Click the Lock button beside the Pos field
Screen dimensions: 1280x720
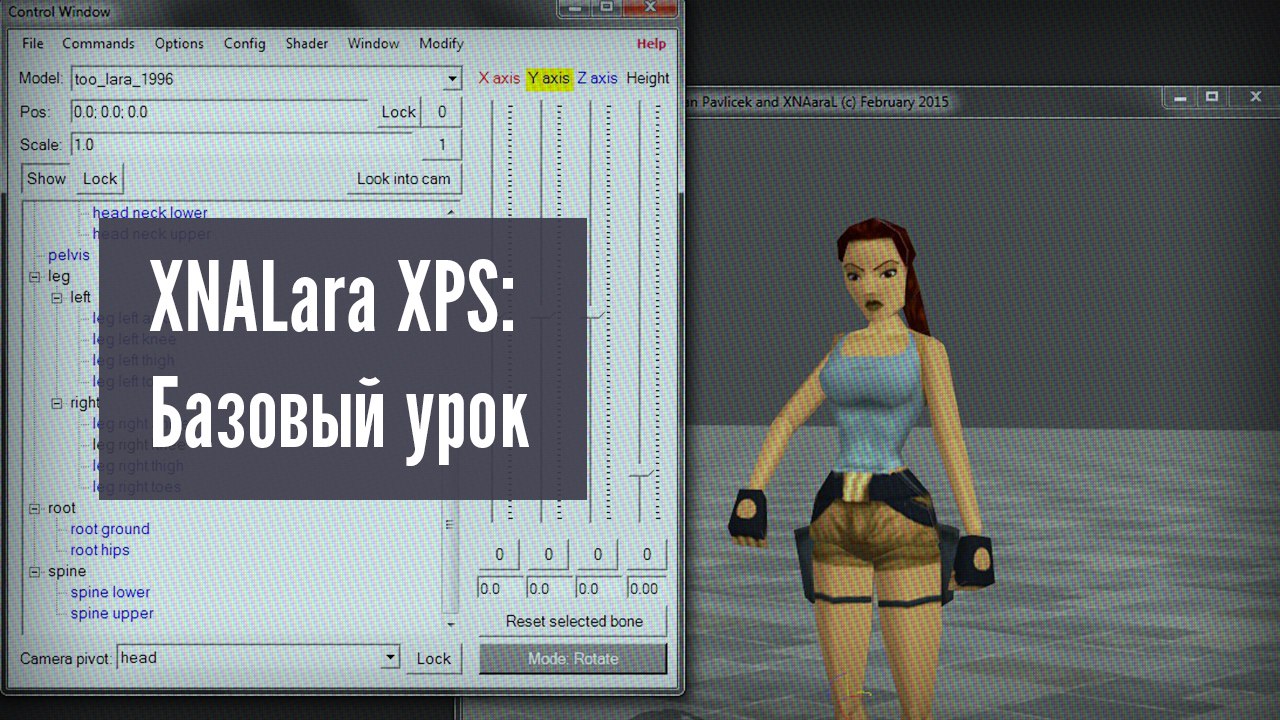pyautogui.click(x=398, y=112)
